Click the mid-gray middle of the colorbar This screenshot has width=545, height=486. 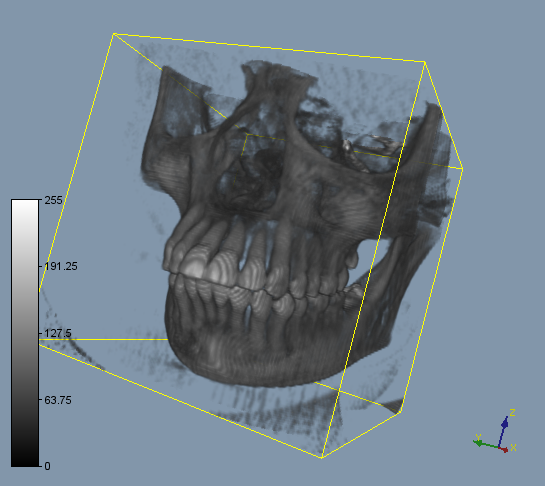[25, 333]
